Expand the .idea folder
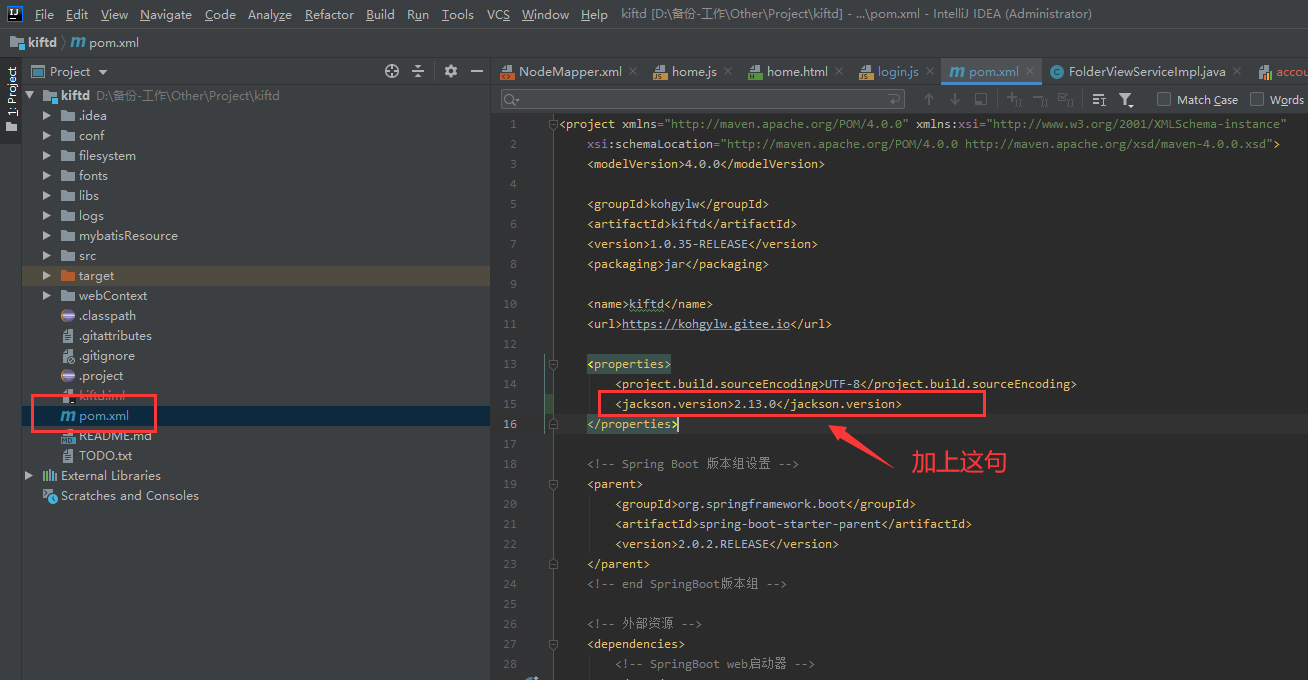The height and width of the screenshot is (680, 1308). (x=47, y=116)
